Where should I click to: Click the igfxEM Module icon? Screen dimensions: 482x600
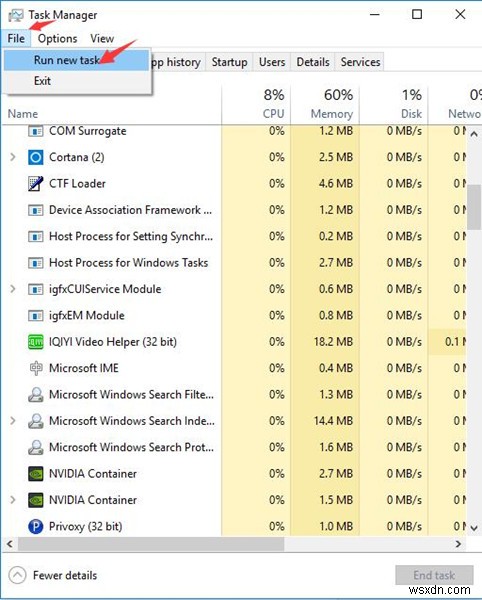click(36, 316)
